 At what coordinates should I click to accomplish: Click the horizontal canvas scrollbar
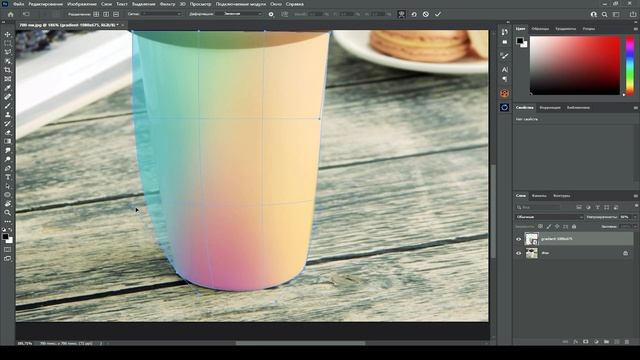(300, 343)
